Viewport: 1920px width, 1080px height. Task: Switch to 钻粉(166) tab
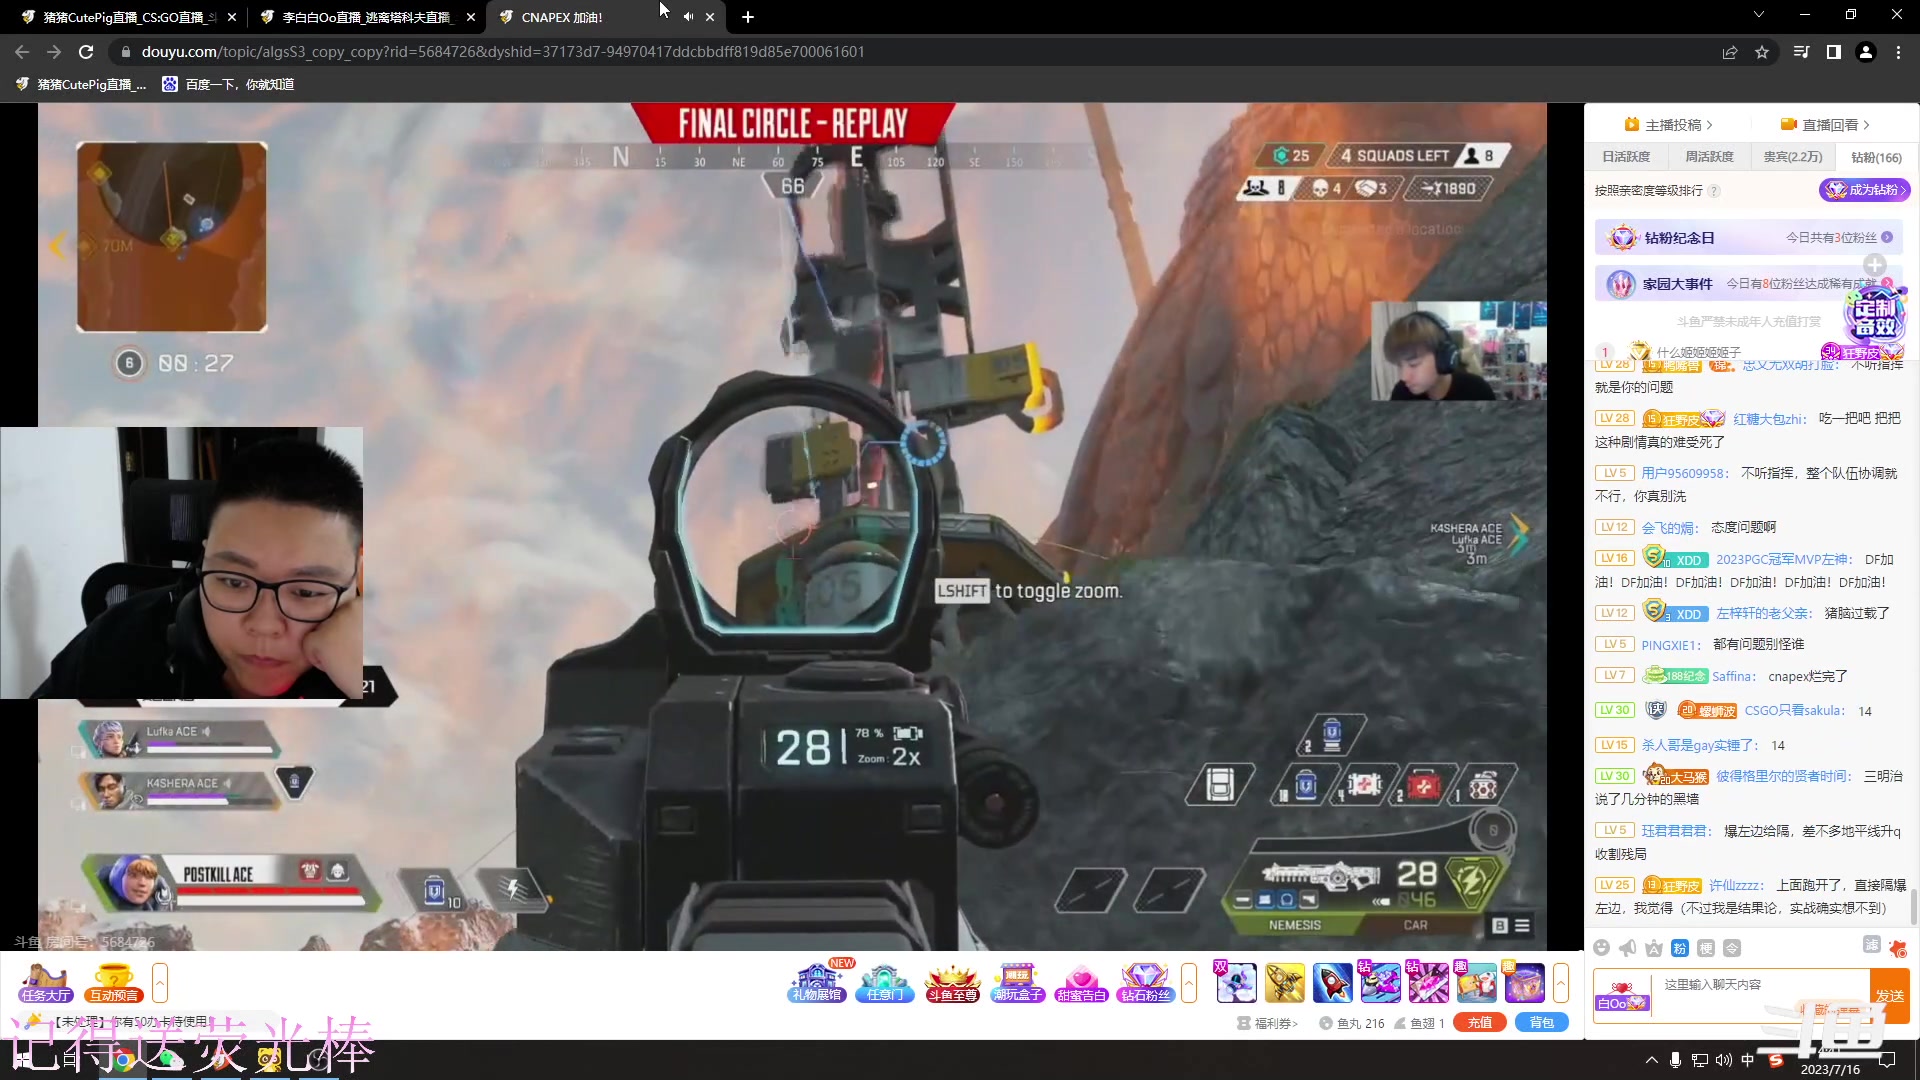click(1876, 158)
